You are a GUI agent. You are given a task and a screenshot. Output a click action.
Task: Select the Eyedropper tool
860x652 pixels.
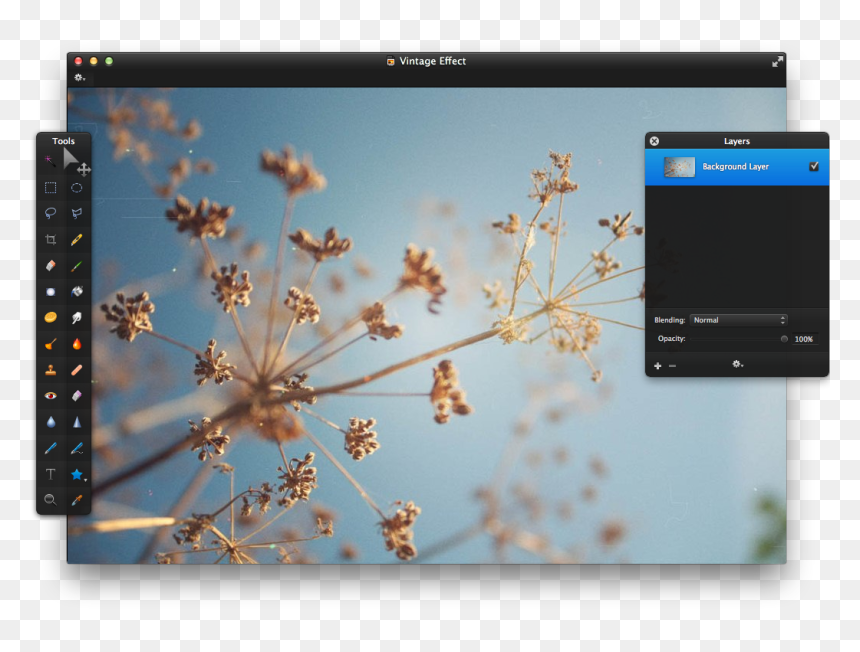77,500
